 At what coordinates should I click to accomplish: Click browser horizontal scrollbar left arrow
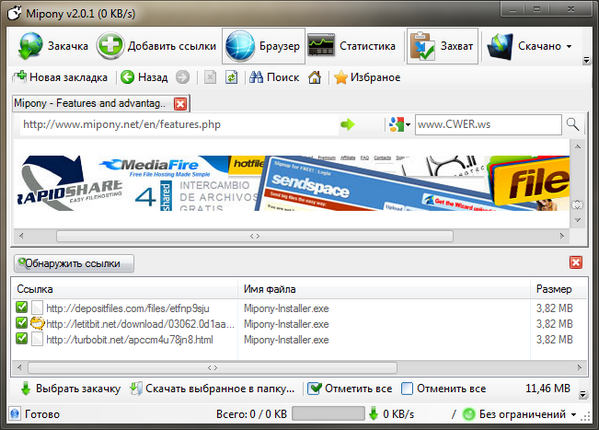pos(21,236)
